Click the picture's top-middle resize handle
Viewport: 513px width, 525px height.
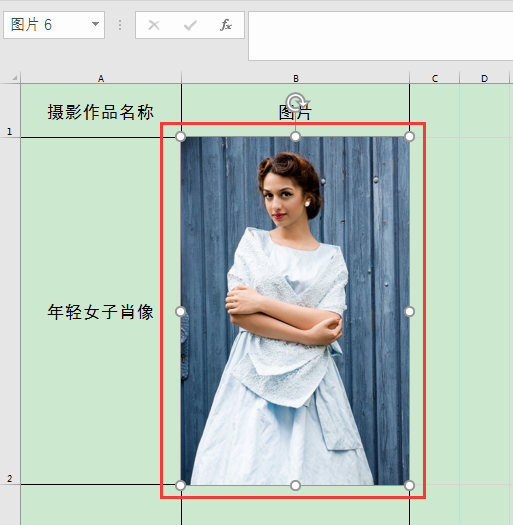(295, 136)
